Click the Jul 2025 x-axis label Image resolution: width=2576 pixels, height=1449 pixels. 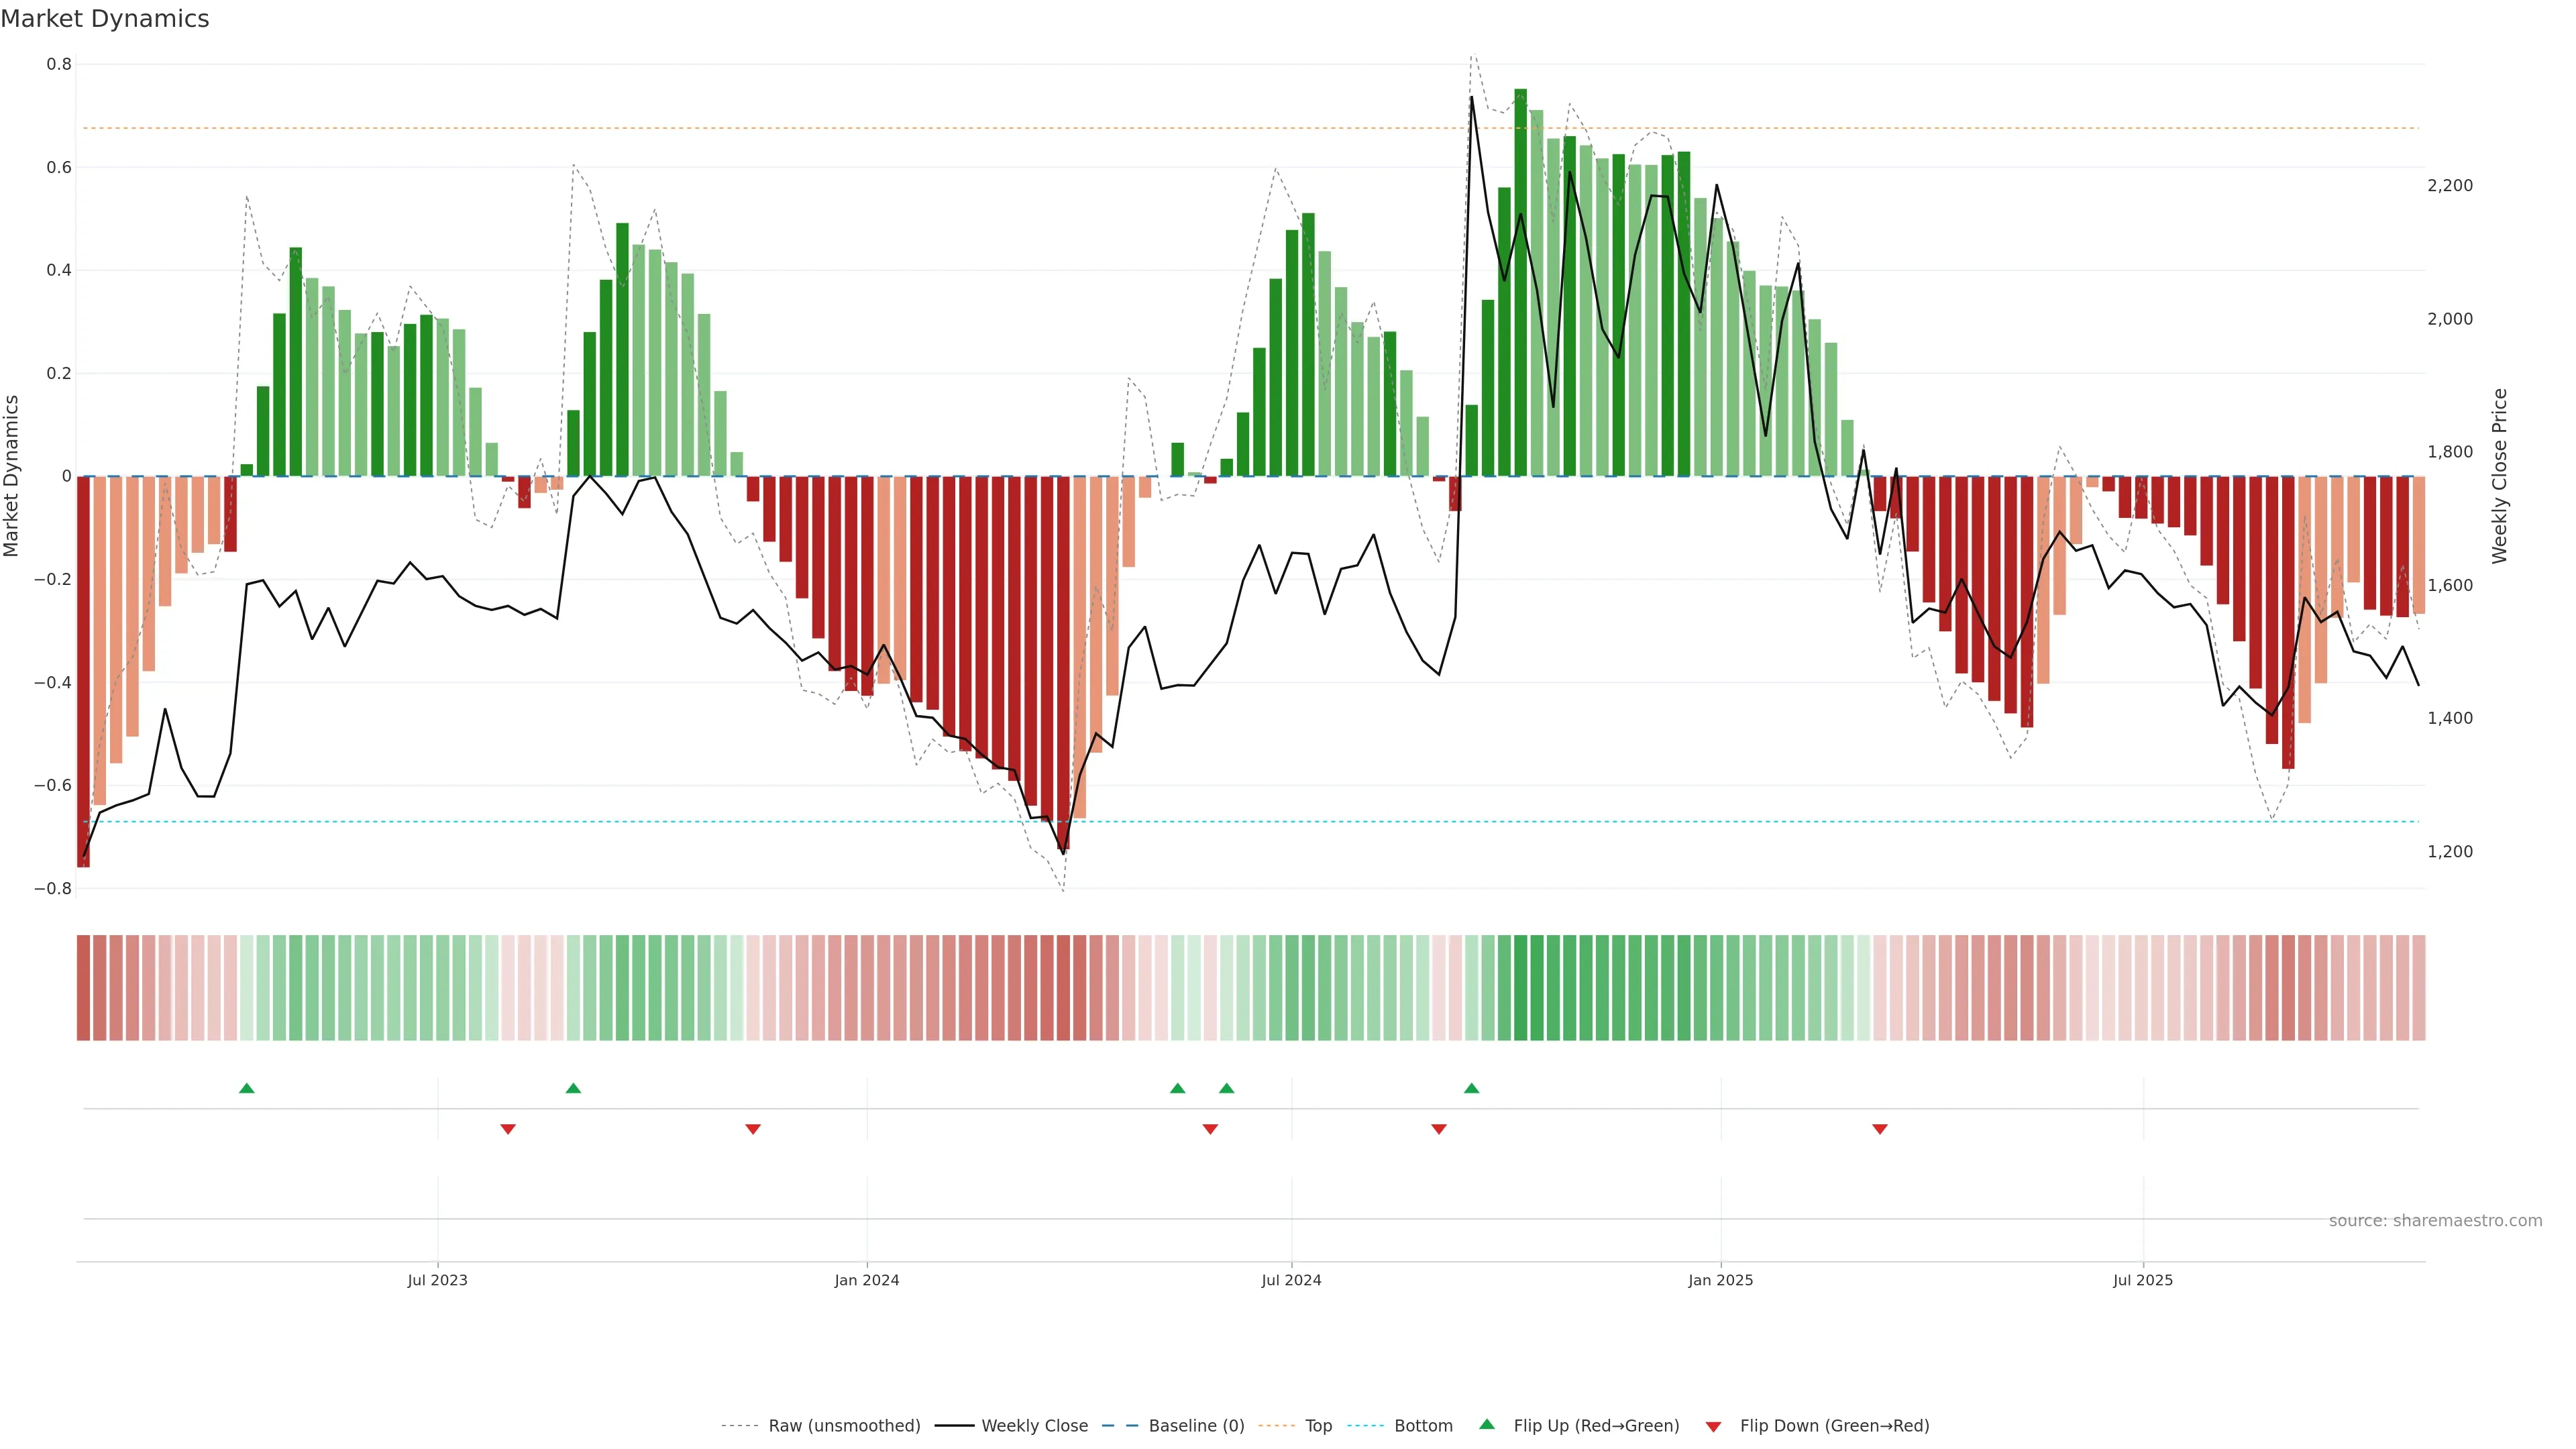click(x=2142, y=1280)
